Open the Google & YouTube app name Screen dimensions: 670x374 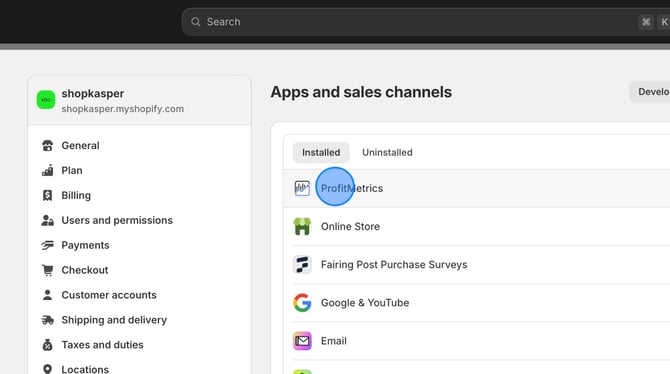click(x=365, y=303)
